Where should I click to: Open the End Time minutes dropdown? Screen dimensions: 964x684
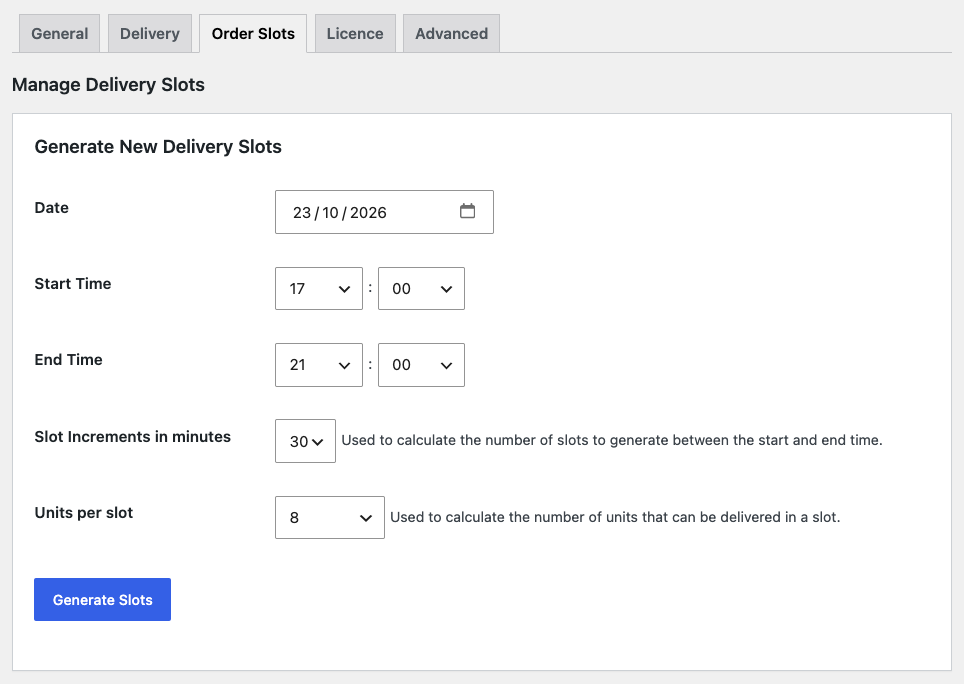click(x=421, y=365)
